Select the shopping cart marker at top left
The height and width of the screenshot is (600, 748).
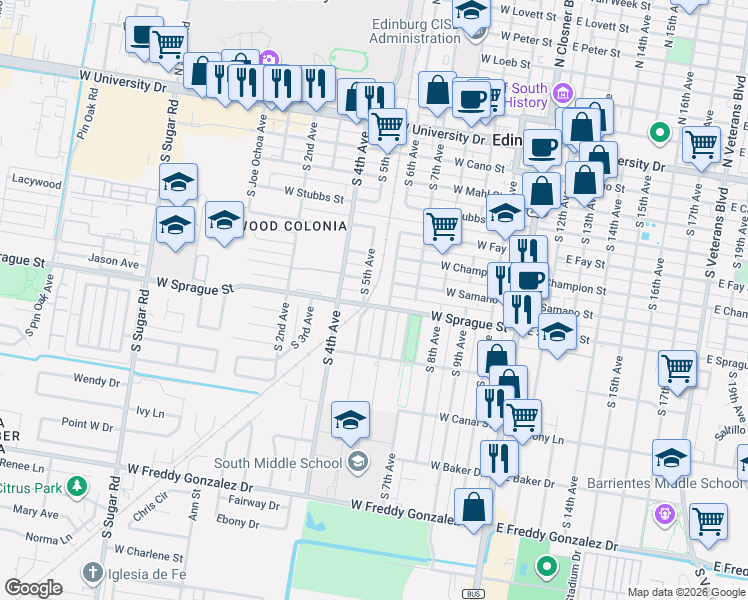tap(168, 46)
